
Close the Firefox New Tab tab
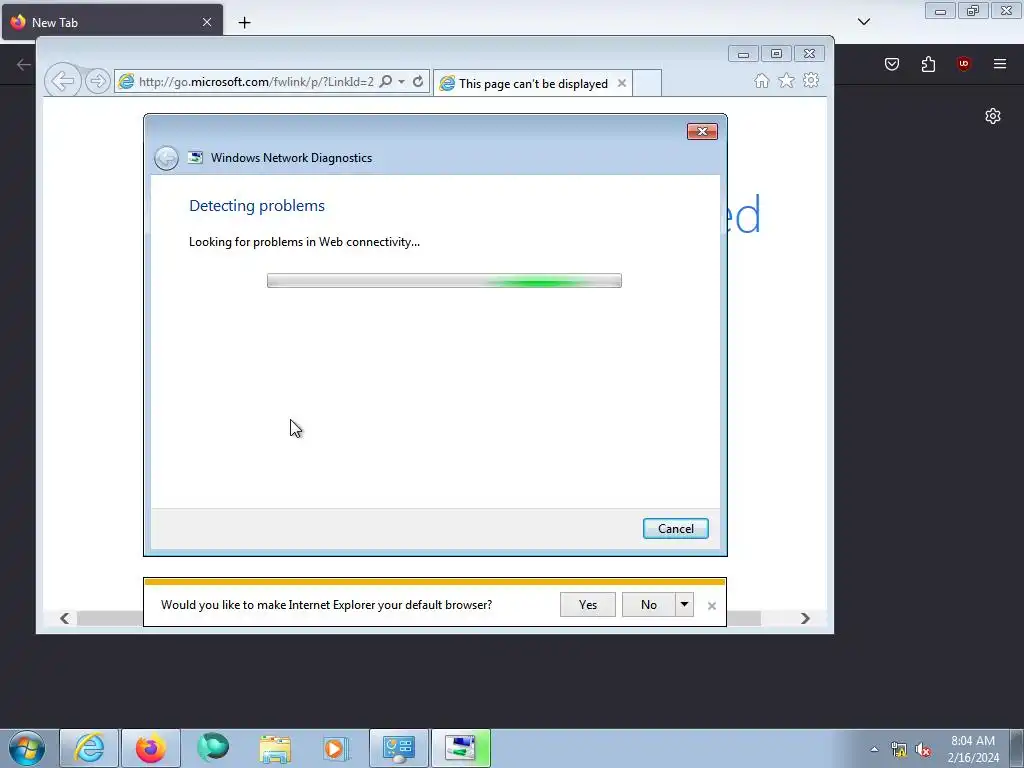(x=207, y=22)
